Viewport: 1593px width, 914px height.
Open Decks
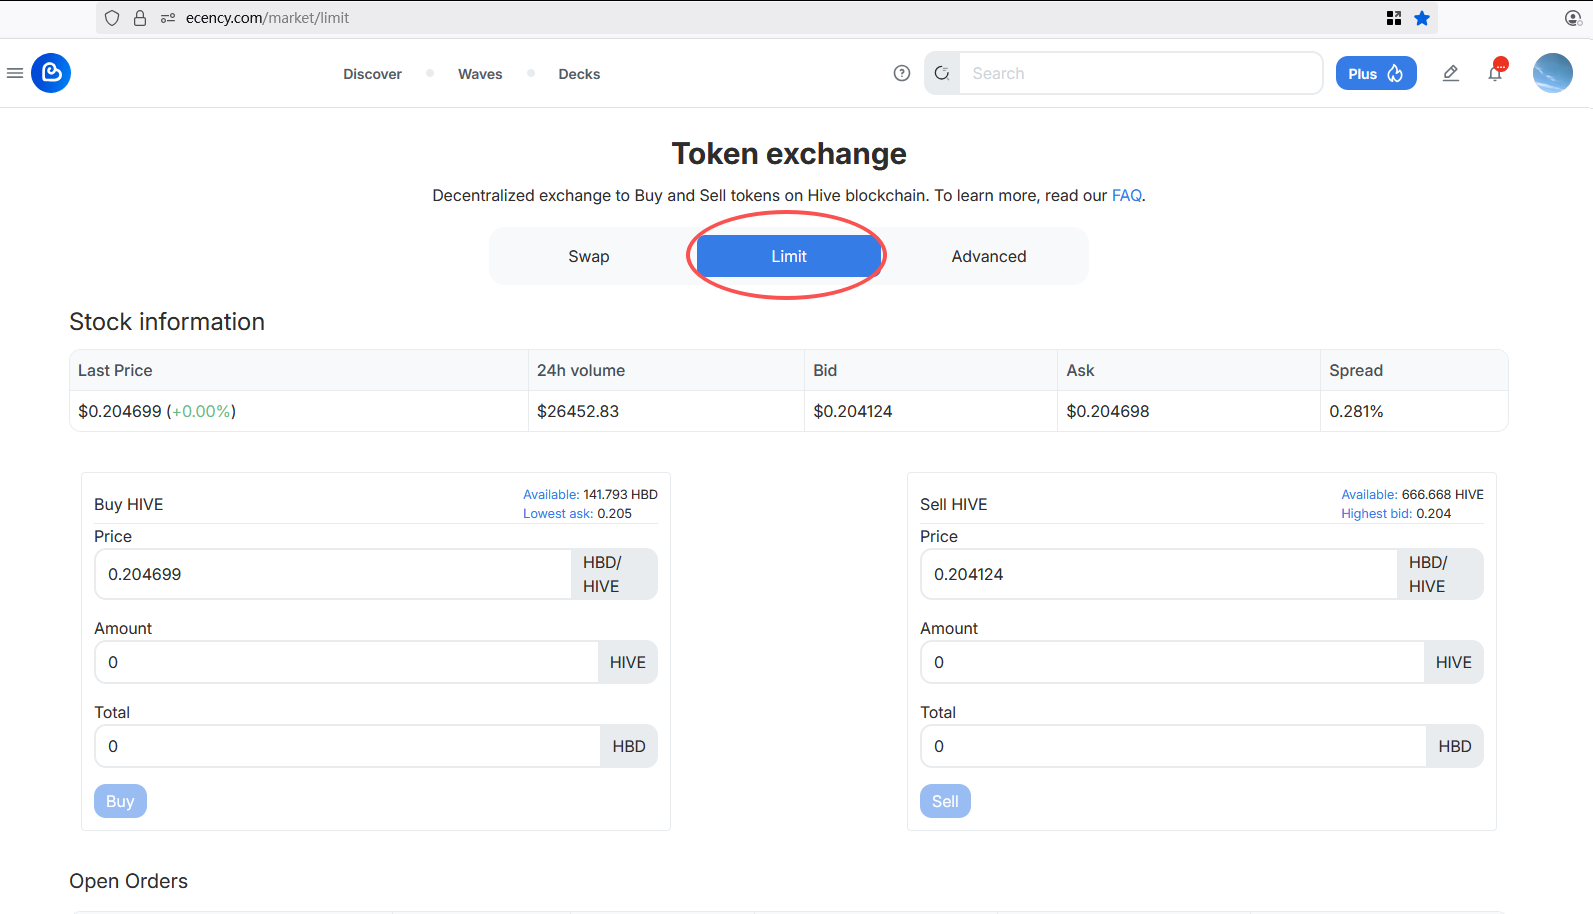(579, 74)
